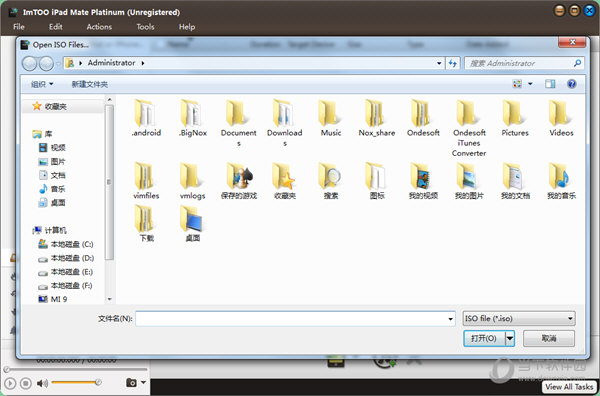Click the playback progress bar
Viewport: 600px width, 396px height.
76,369
